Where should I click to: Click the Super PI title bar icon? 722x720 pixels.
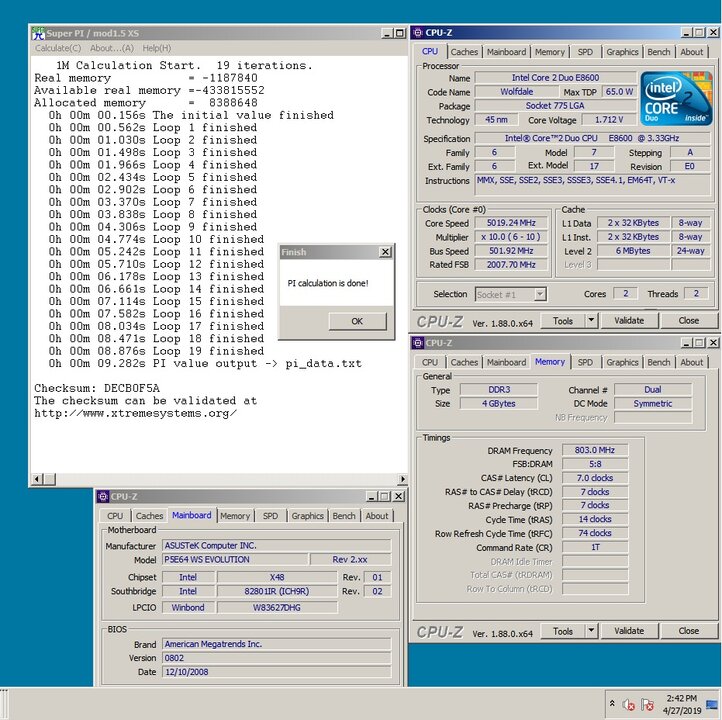coord(38,33)
